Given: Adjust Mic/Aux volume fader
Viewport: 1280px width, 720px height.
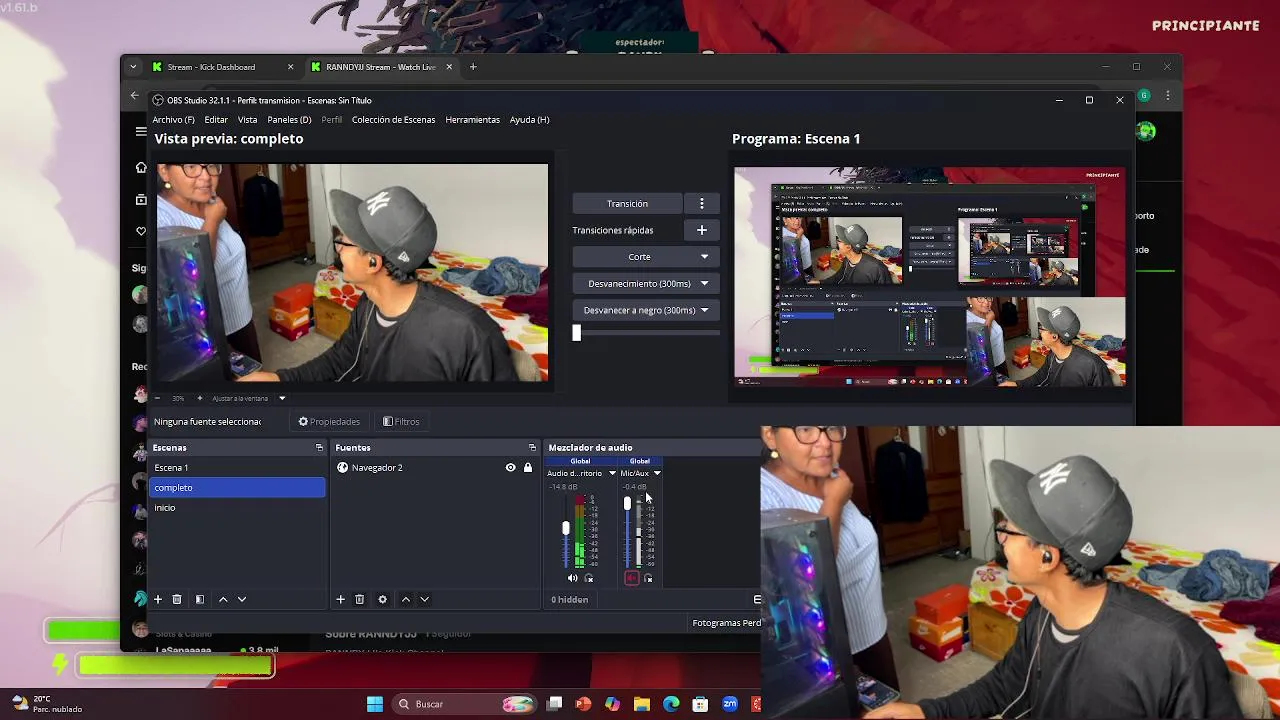Looking at the screenshot, I should pos(627,504).
